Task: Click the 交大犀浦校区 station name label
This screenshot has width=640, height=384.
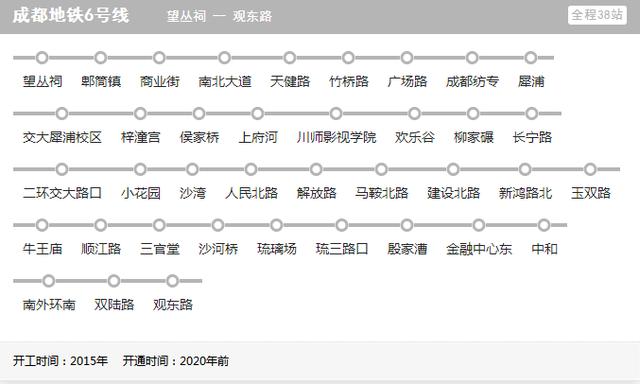Action: [x=62, y=137]
